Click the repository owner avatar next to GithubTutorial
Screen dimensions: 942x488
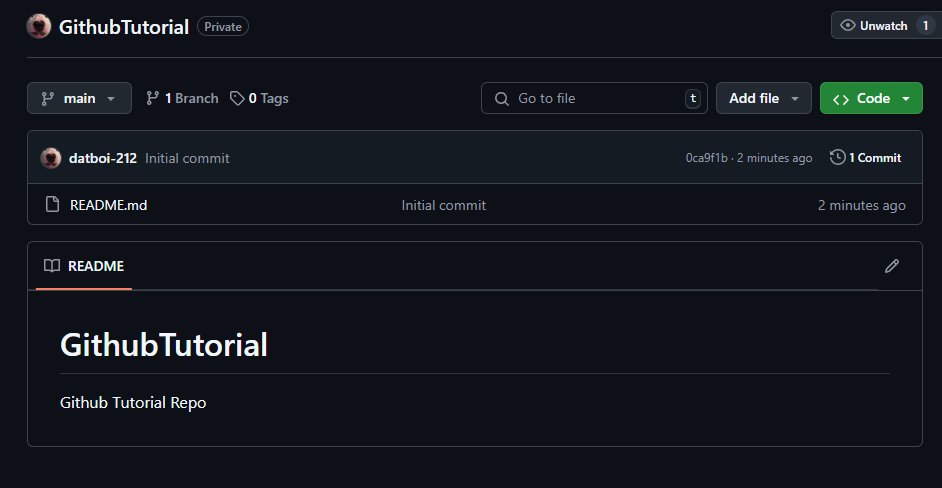coord(39,27)
